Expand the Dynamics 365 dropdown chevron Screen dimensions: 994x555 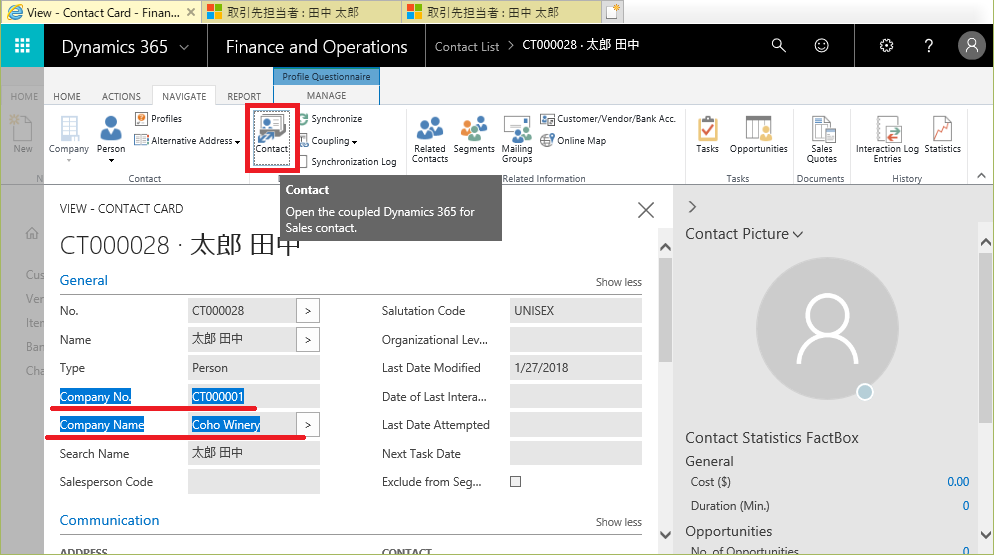coord(184,47)
